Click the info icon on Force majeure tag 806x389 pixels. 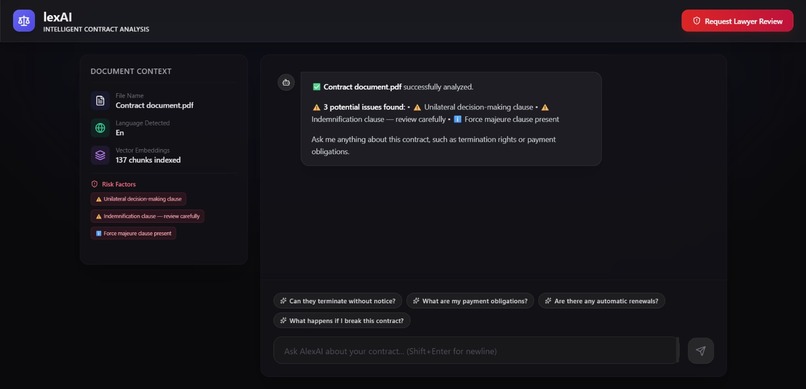click(x=99, y=234)
